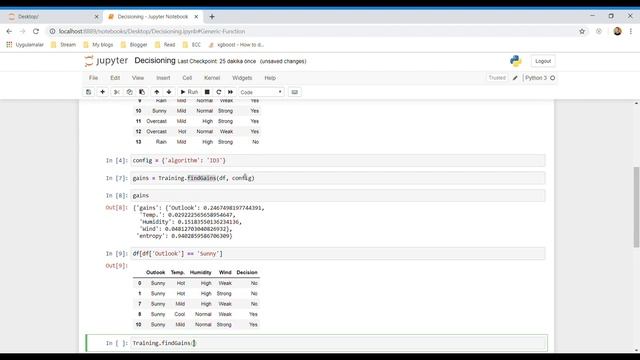Insert a cell below with the plus icon
Screen dimensions: 640x360
pyautogui.click(x=102, y=92)
